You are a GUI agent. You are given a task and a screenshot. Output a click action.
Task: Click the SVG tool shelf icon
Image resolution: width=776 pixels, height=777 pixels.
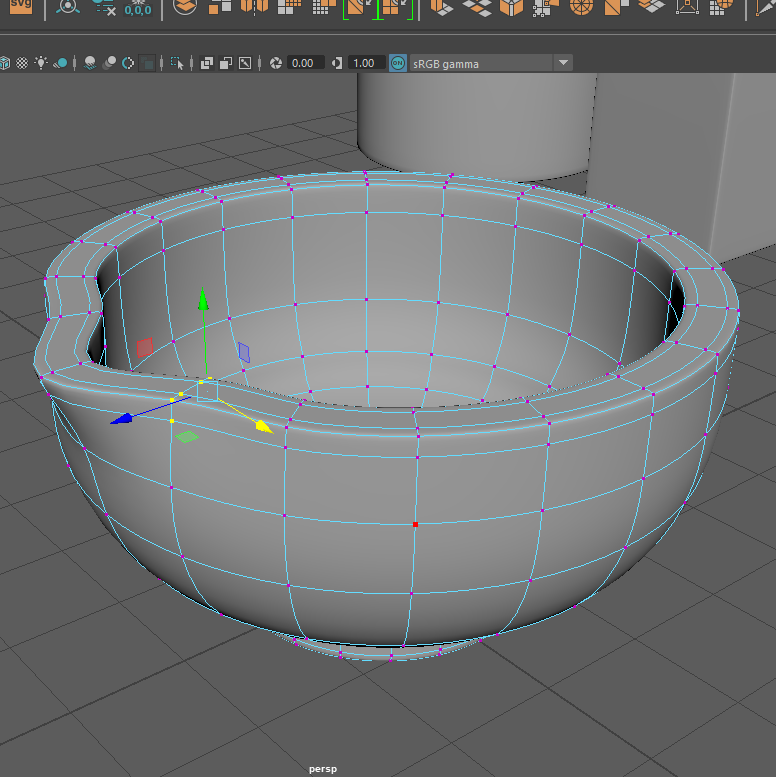point(22,8)
